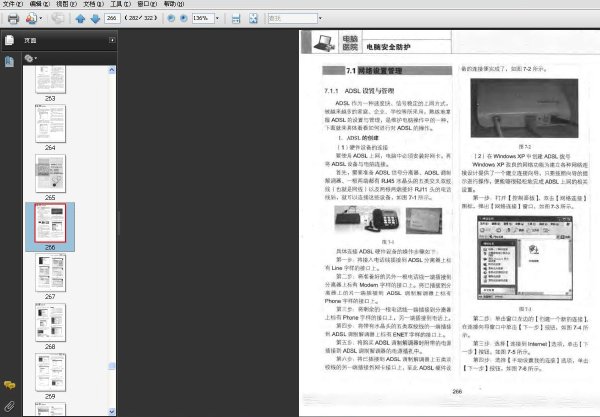Click the page number field showing 266
Viewport: 600px width, 417px height.
point(112,18)
